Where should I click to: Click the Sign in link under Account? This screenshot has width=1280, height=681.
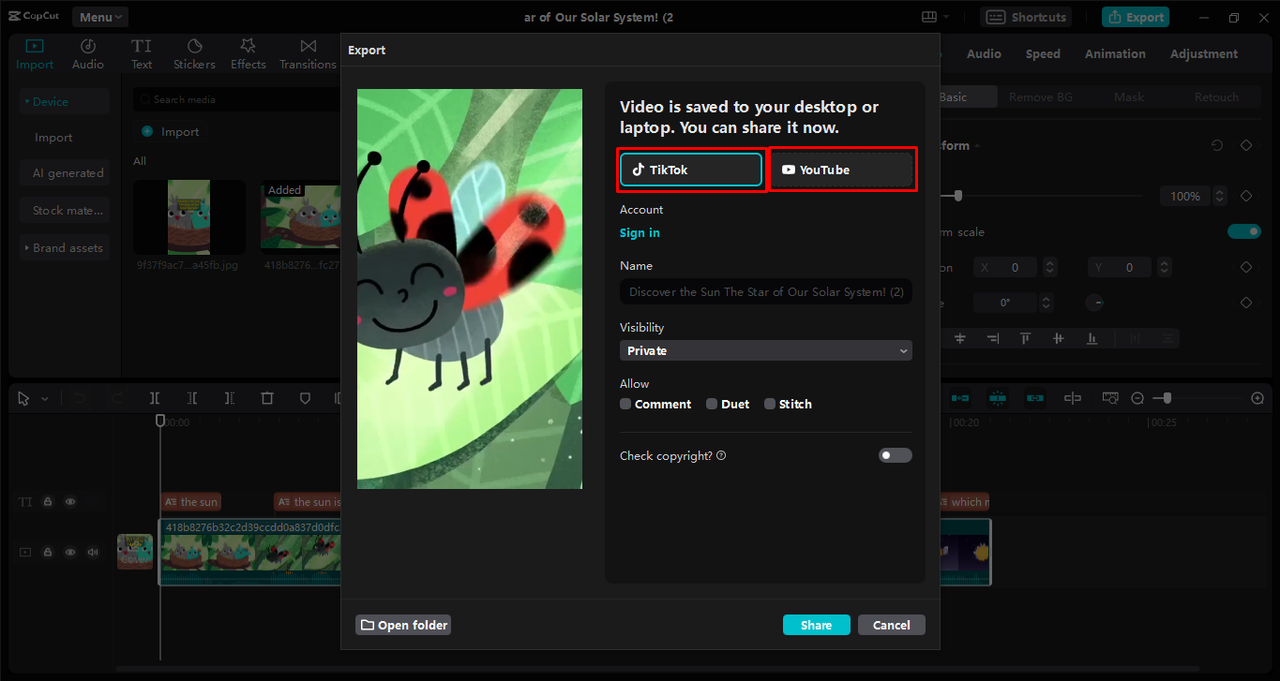click(x=639, y=233)
